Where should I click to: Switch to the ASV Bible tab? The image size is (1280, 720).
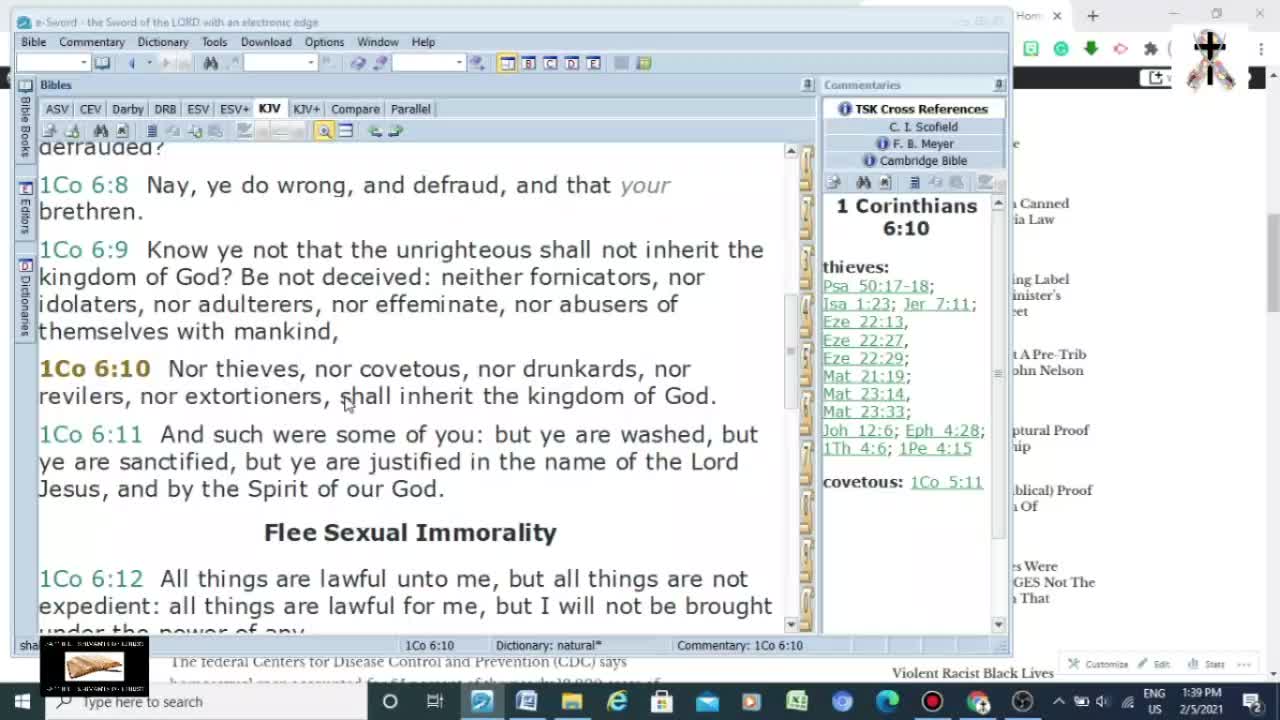click(57, 109)
